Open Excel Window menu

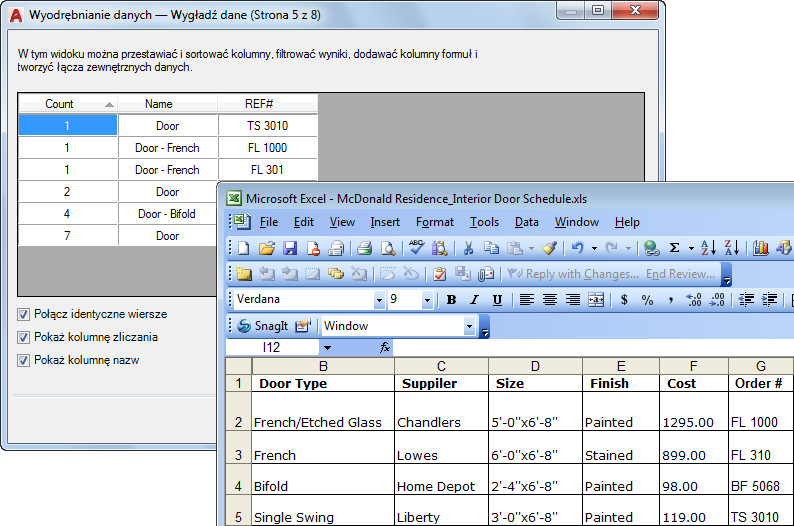pos(577,222)
